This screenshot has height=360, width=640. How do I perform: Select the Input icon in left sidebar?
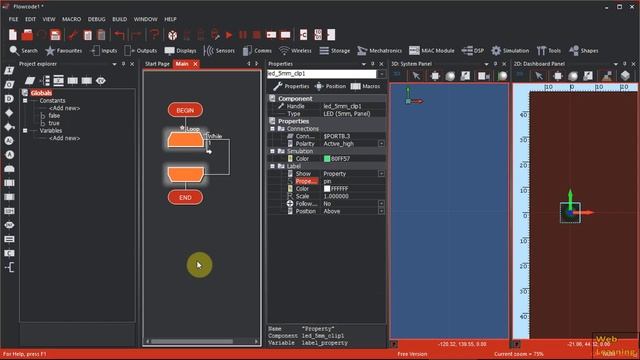(9, 71)
